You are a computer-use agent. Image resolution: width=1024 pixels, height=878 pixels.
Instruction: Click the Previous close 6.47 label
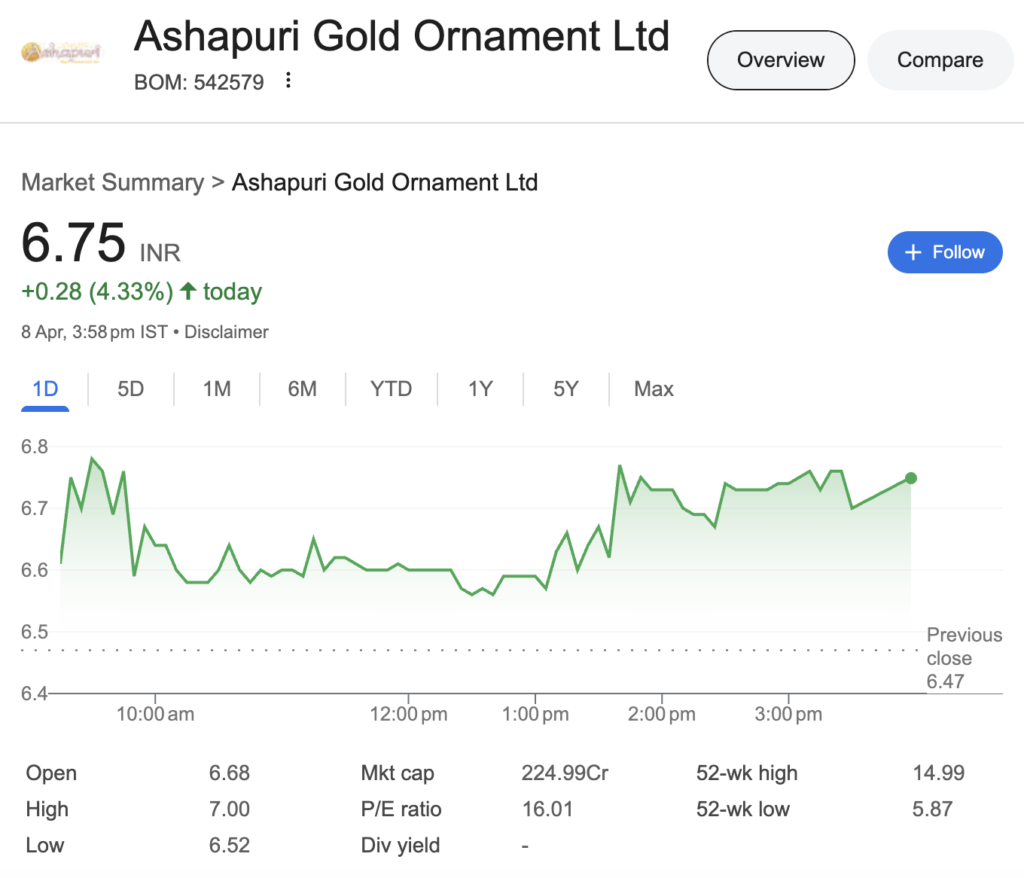coord(964,658)
